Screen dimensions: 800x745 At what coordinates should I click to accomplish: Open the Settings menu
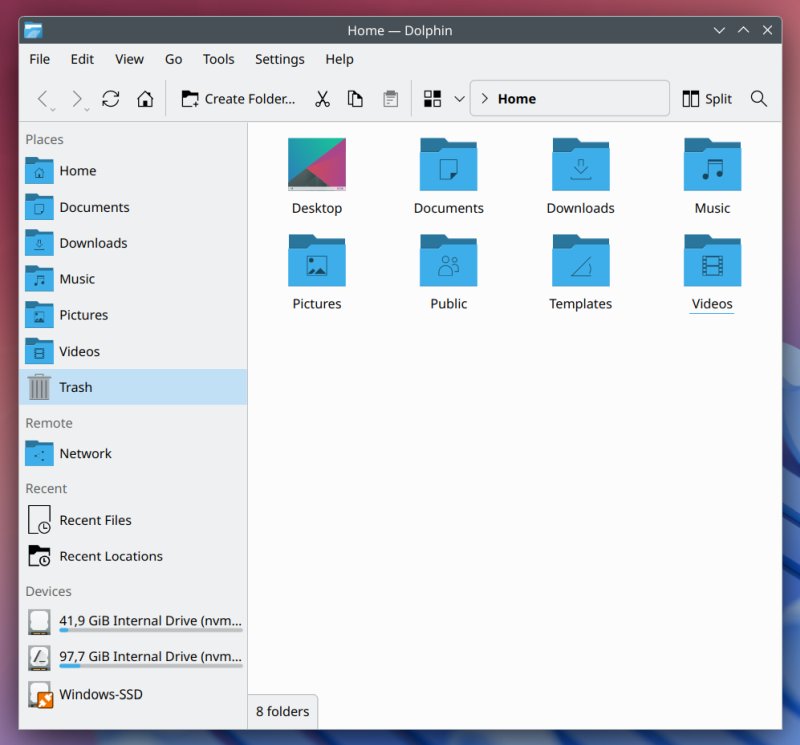click(x=279, y=59)
